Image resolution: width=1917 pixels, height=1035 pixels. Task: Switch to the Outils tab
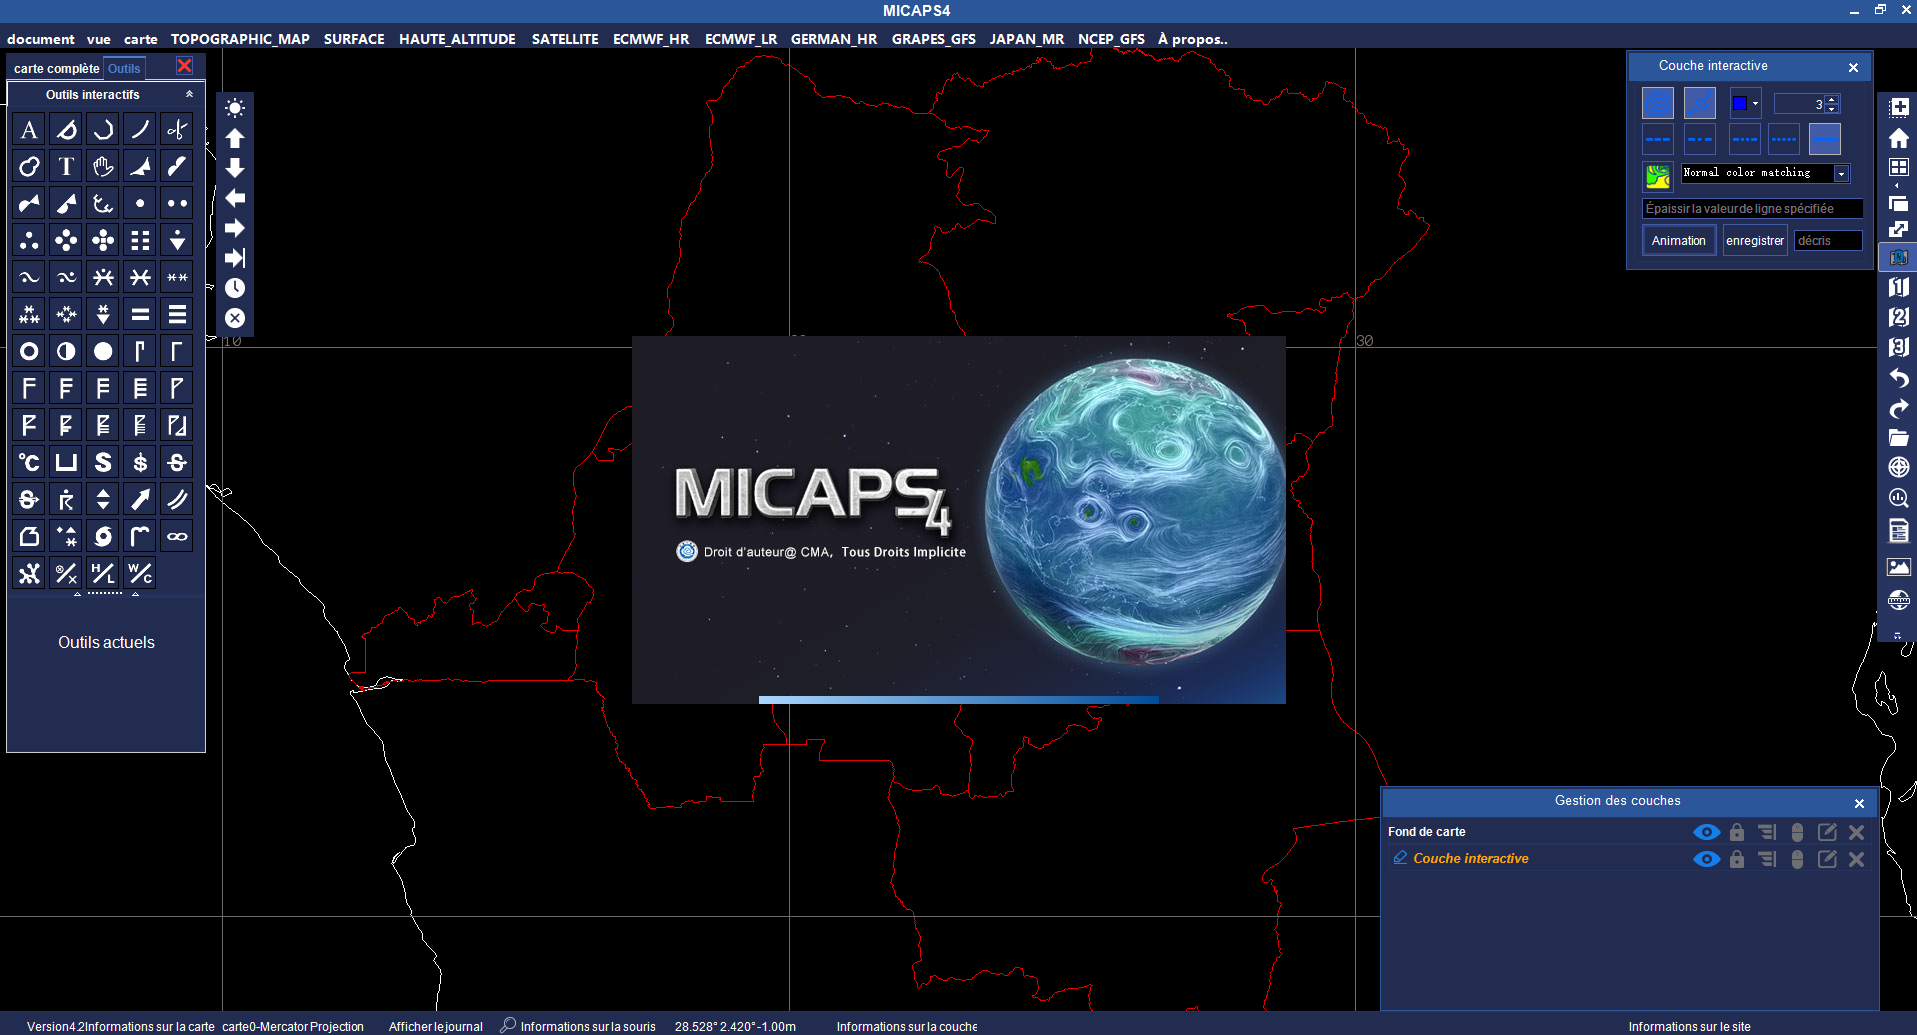point(124,69)
